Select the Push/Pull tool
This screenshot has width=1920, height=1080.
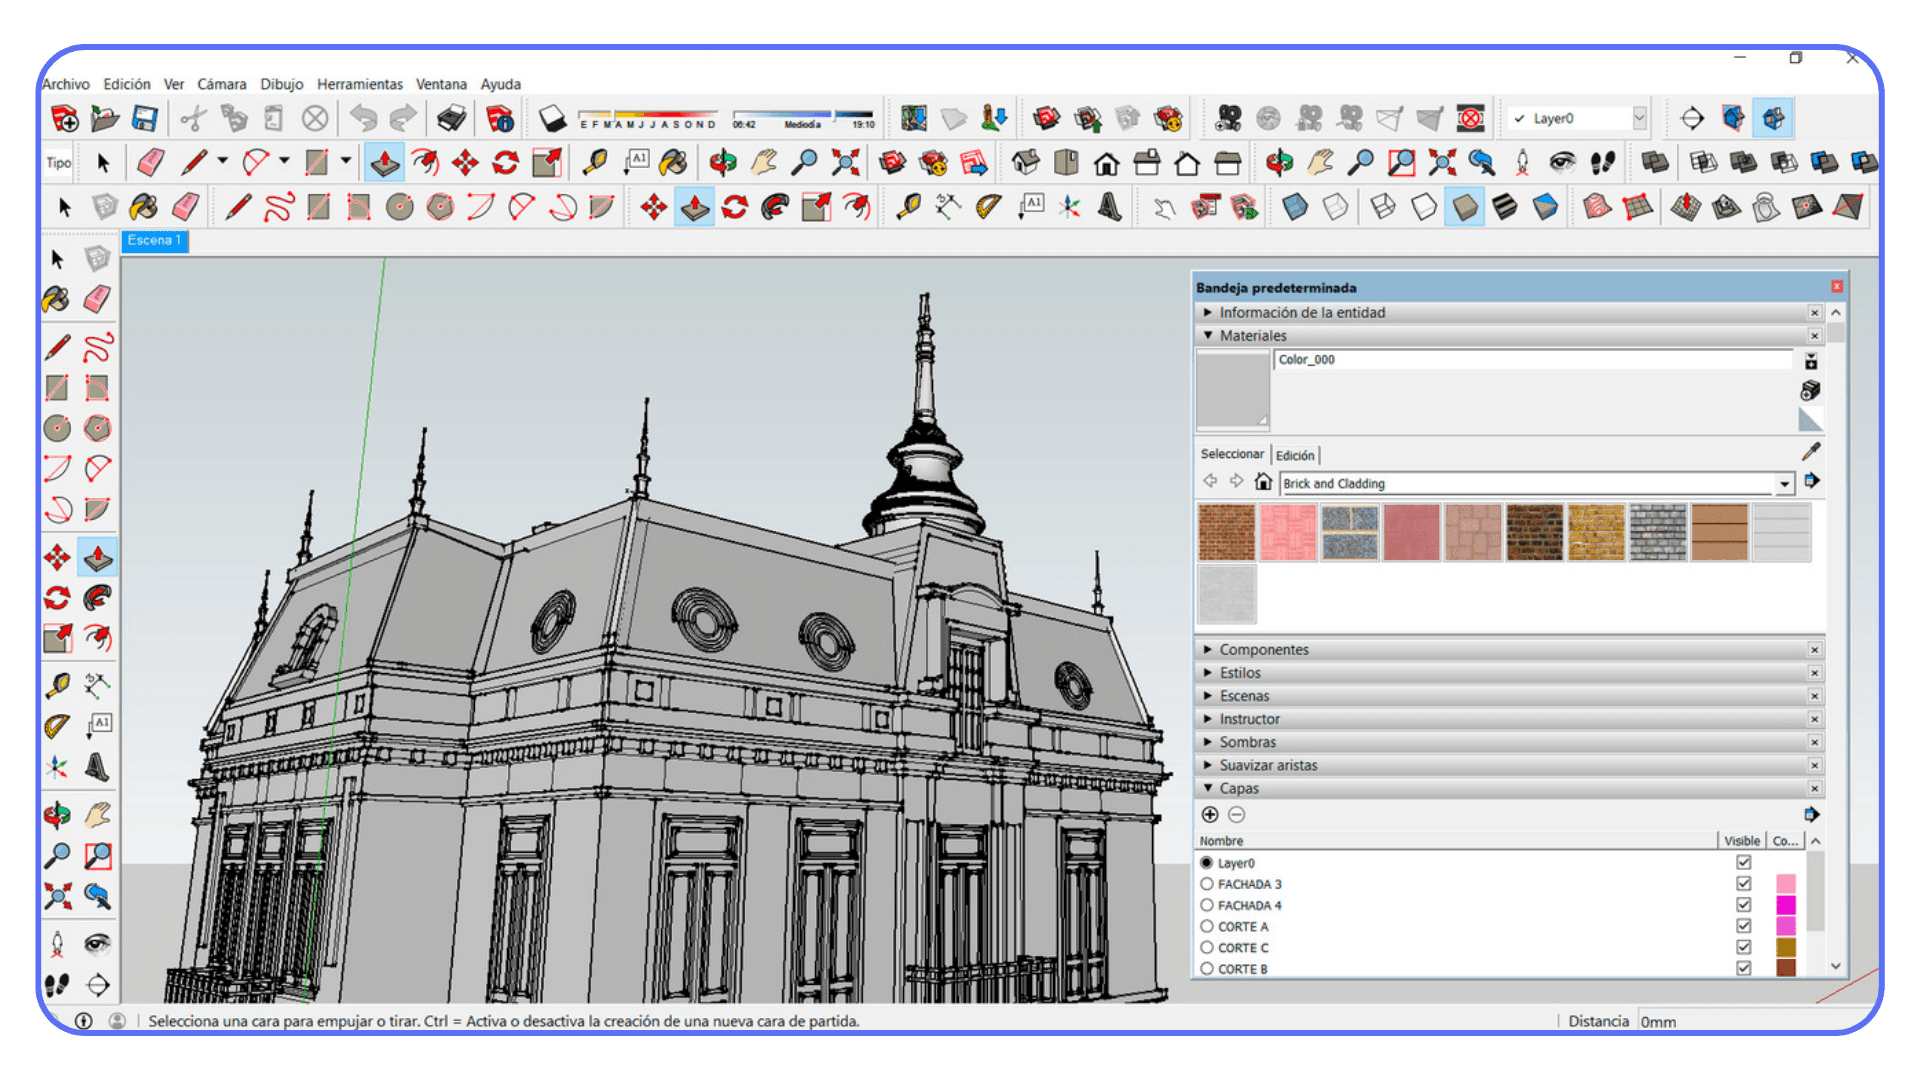[99, 557]
